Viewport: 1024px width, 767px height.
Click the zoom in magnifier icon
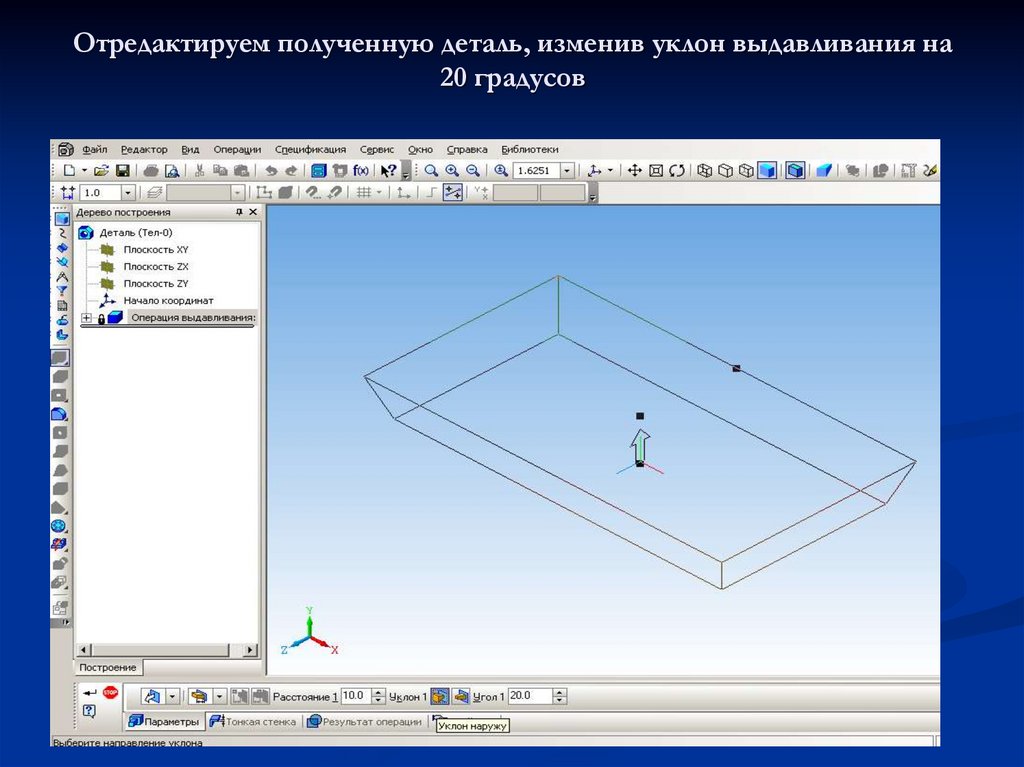pyautogui.click(x=452, y=171)
